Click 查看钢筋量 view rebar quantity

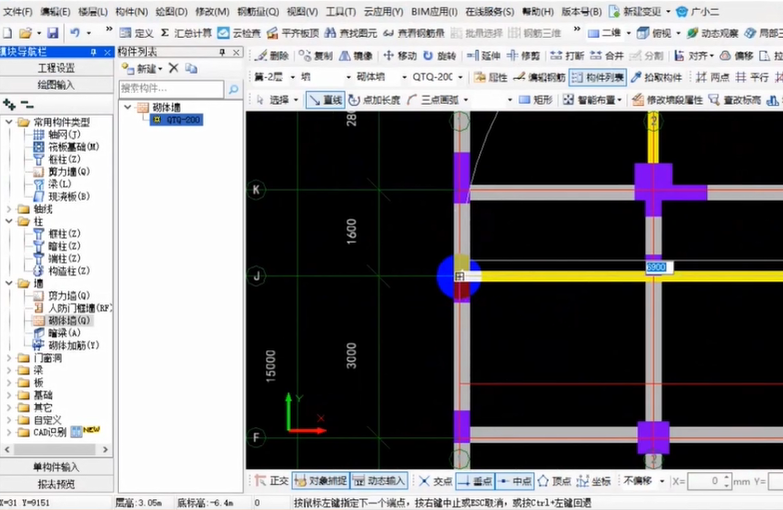(x=414, y=33)
